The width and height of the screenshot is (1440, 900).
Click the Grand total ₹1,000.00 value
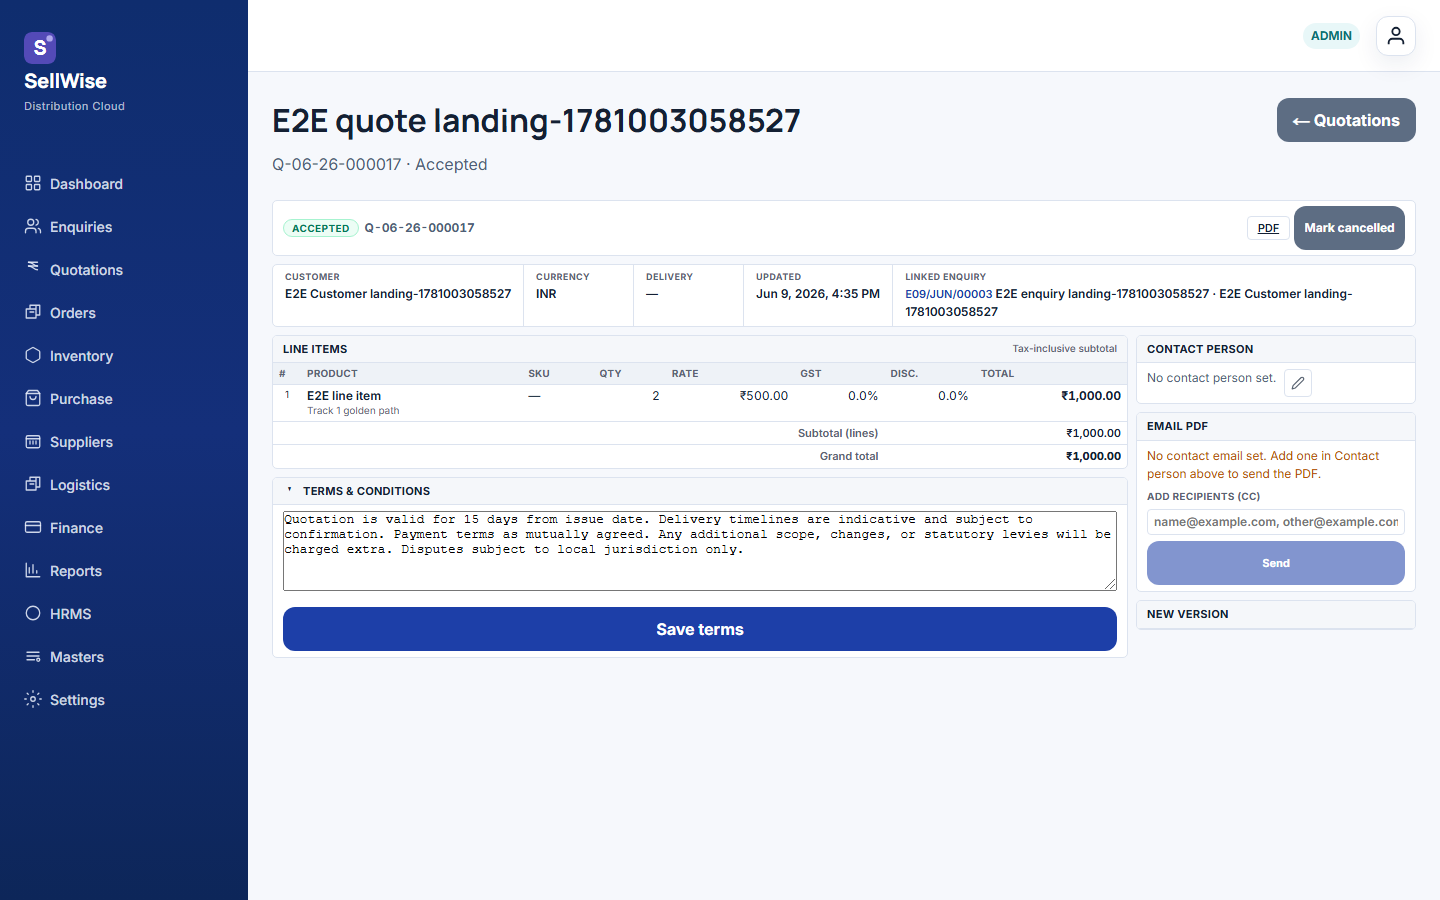tap(1091, 456)
